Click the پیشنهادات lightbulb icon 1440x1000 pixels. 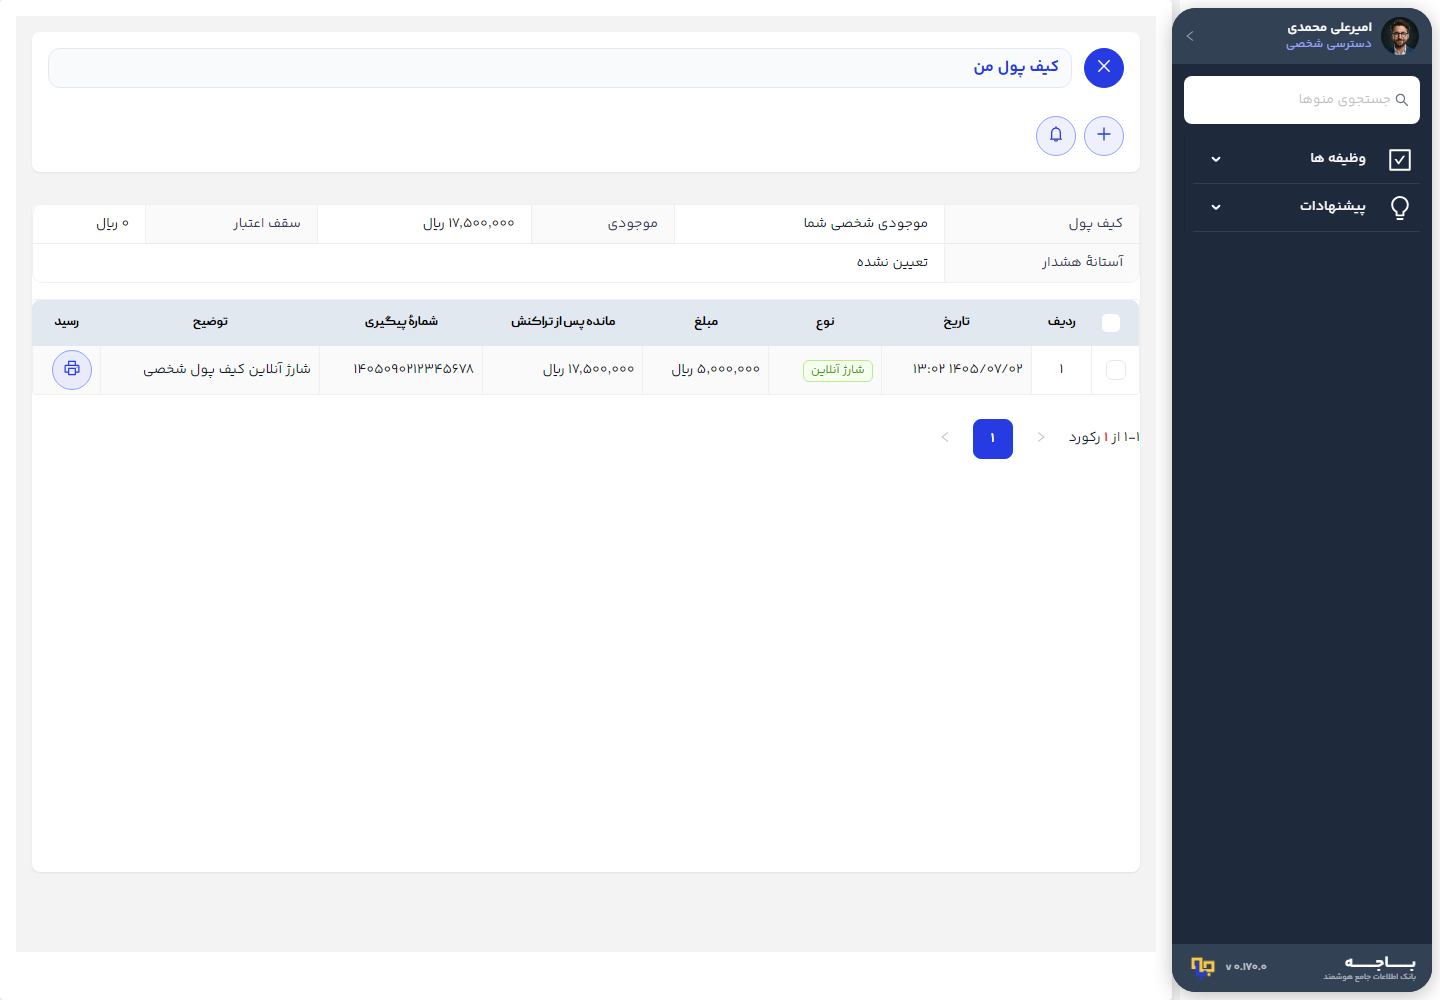[1400, 207]
